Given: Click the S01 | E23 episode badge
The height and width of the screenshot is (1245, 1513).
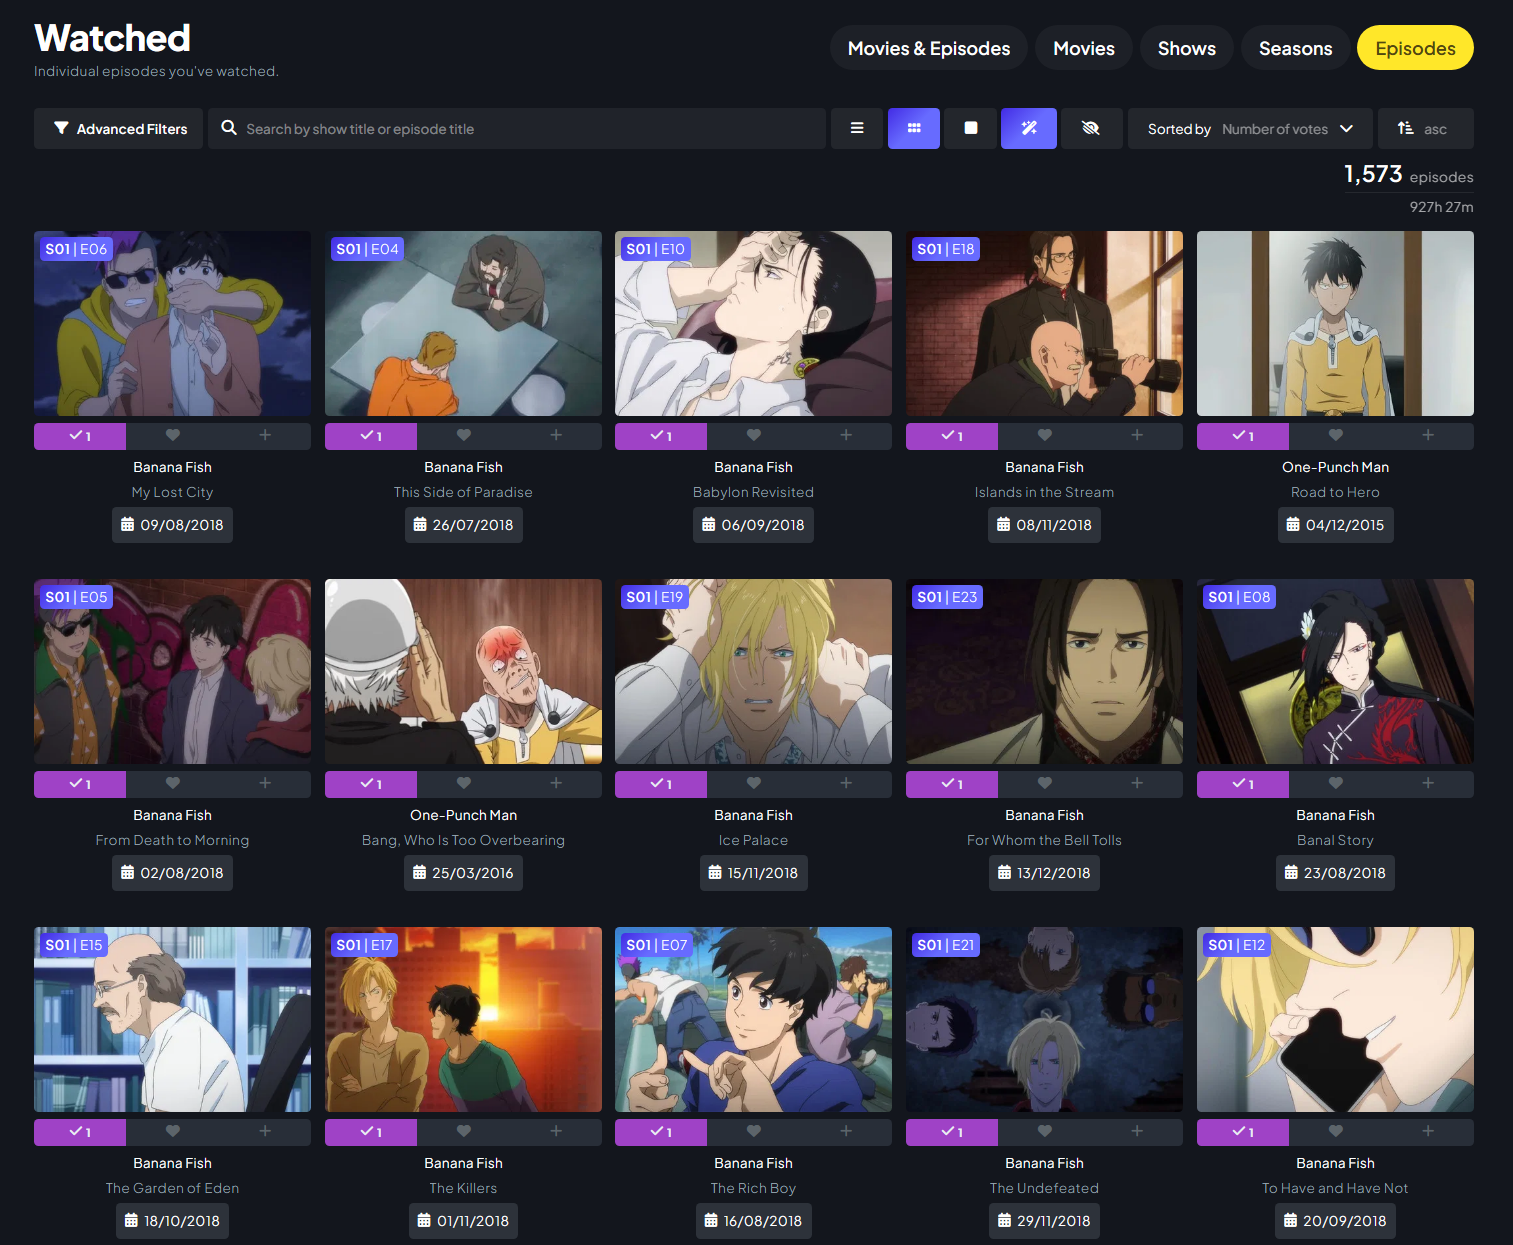Looking at the screenshot, I should coord(949,597).
